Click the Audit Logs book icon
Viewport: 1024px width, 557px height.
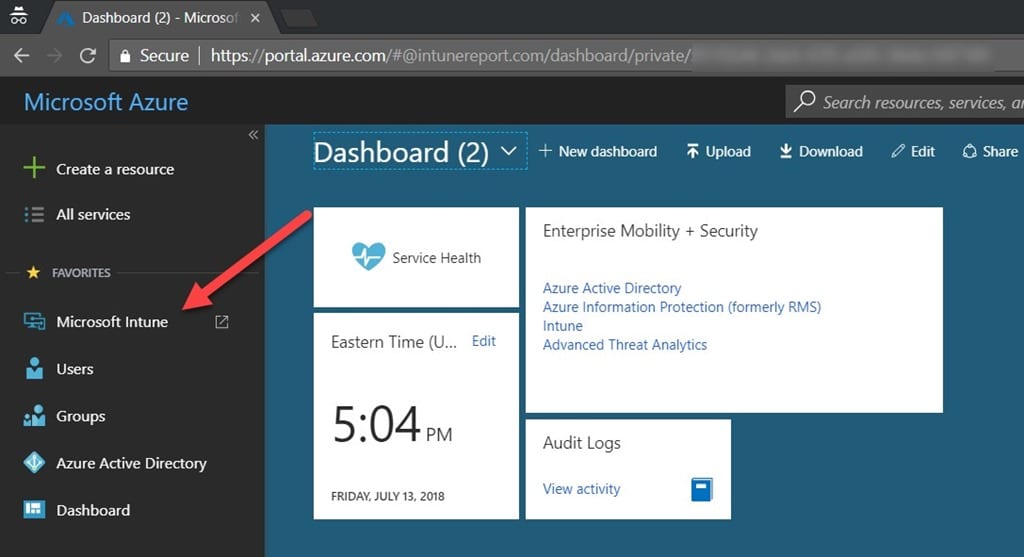coord(701,489)
